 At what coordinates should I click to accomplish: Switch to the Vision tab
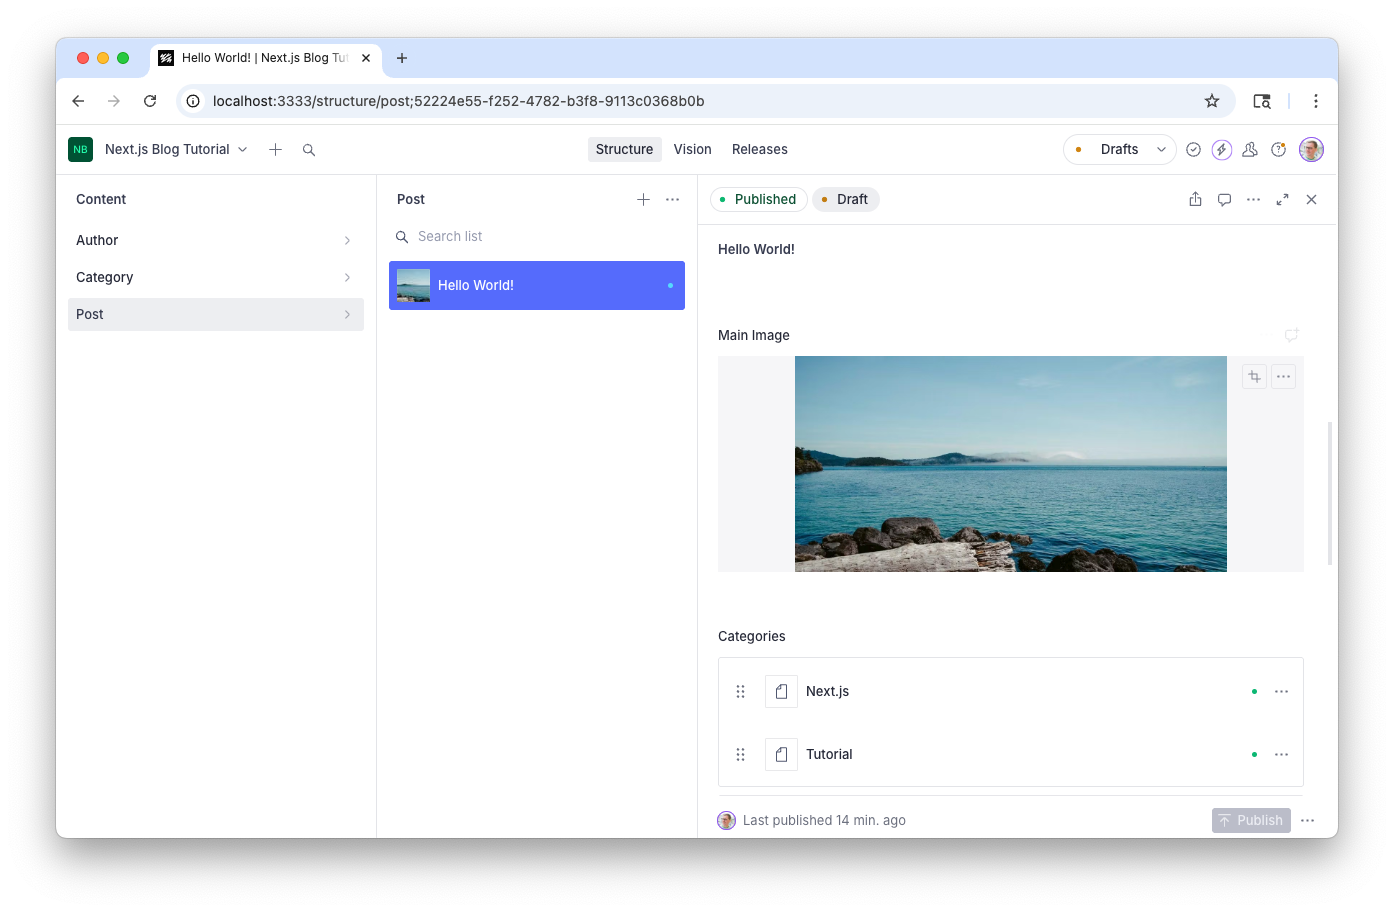coord(692,149)
